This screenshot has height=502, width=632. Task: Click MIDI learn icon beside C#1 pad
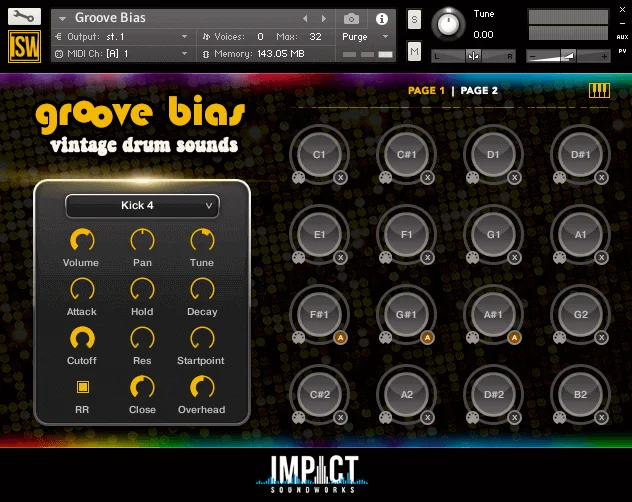(385, 178)
